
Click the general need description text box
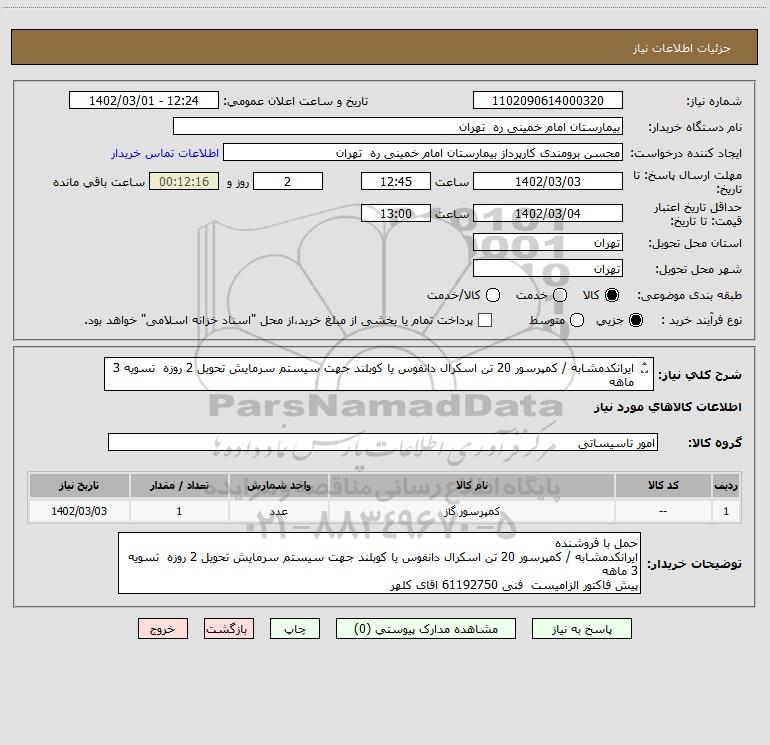[x=379, y=374]
